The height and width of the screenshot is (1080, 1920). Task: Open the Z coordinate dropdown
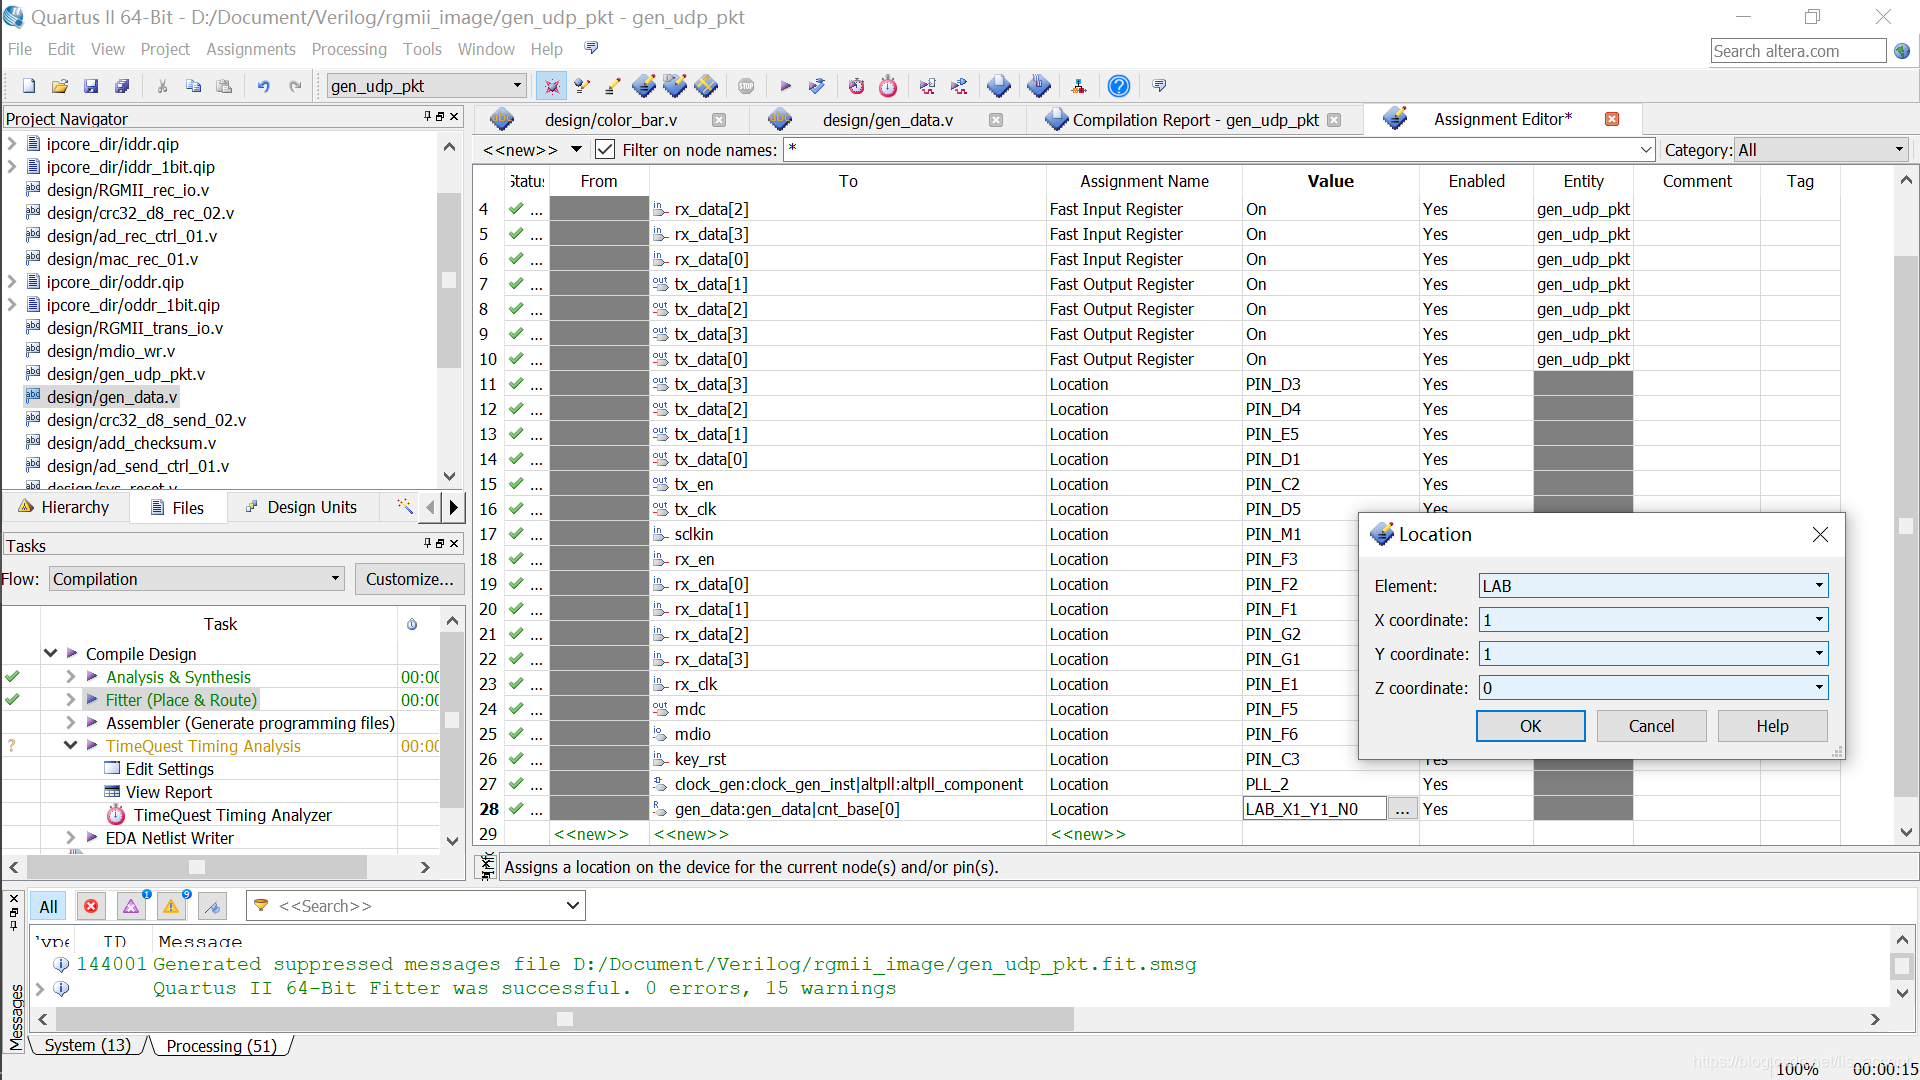(x=1654, y=688)
